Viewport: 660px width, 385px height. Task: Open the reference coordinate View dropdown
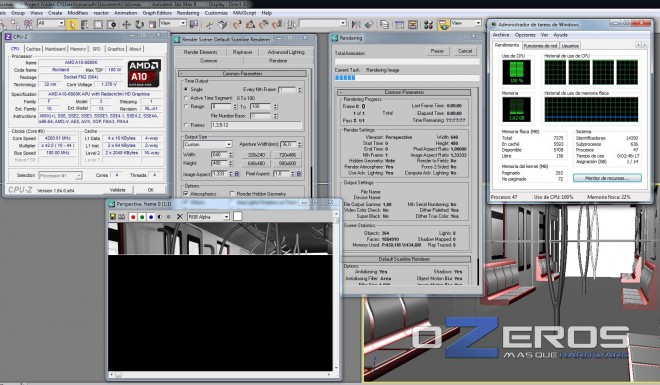(x=173, y=23)
